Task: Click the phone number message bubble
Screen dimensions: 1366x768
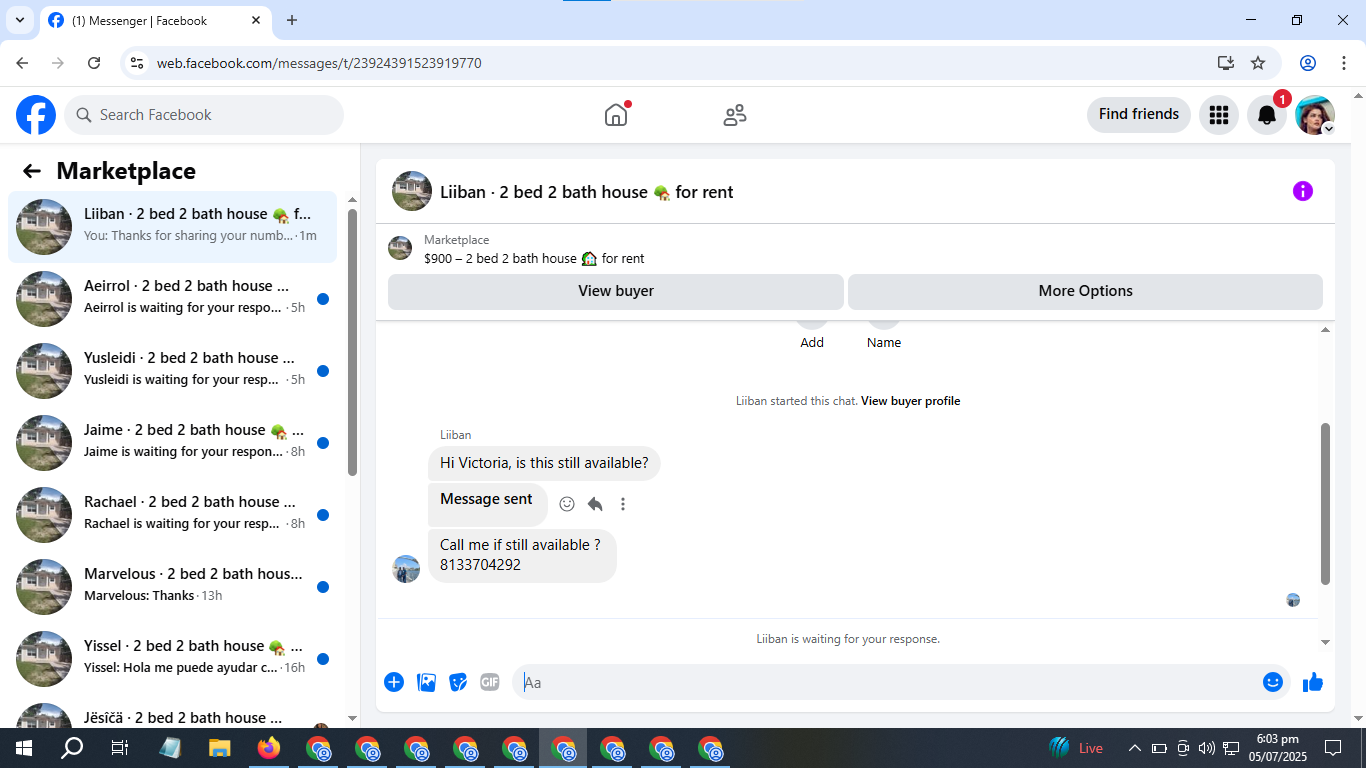Action: (x=522, y=555)
